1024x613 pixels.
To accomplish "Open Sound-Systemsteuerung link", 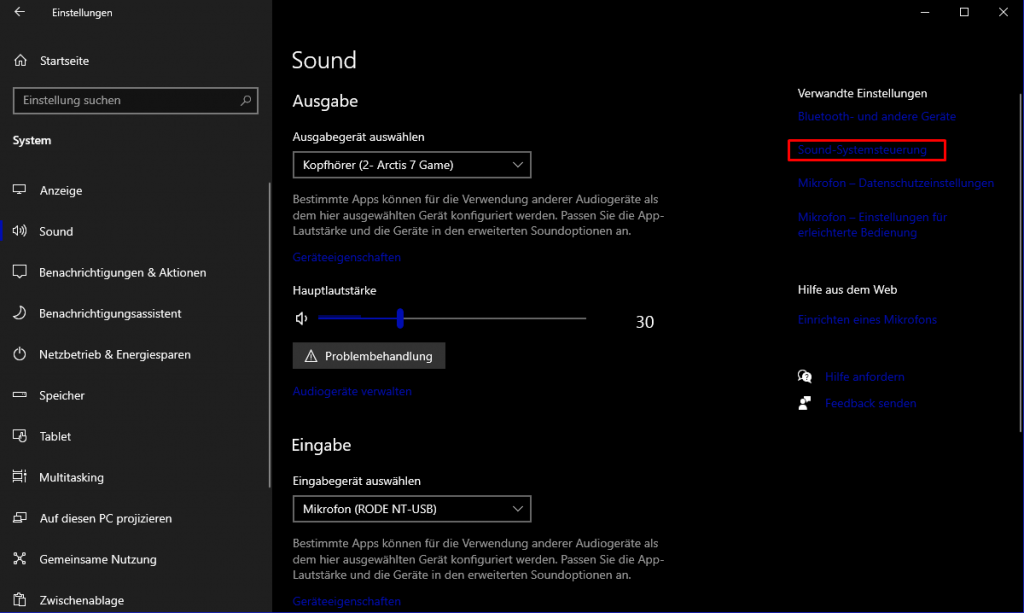I will click(x=866, y=151).
